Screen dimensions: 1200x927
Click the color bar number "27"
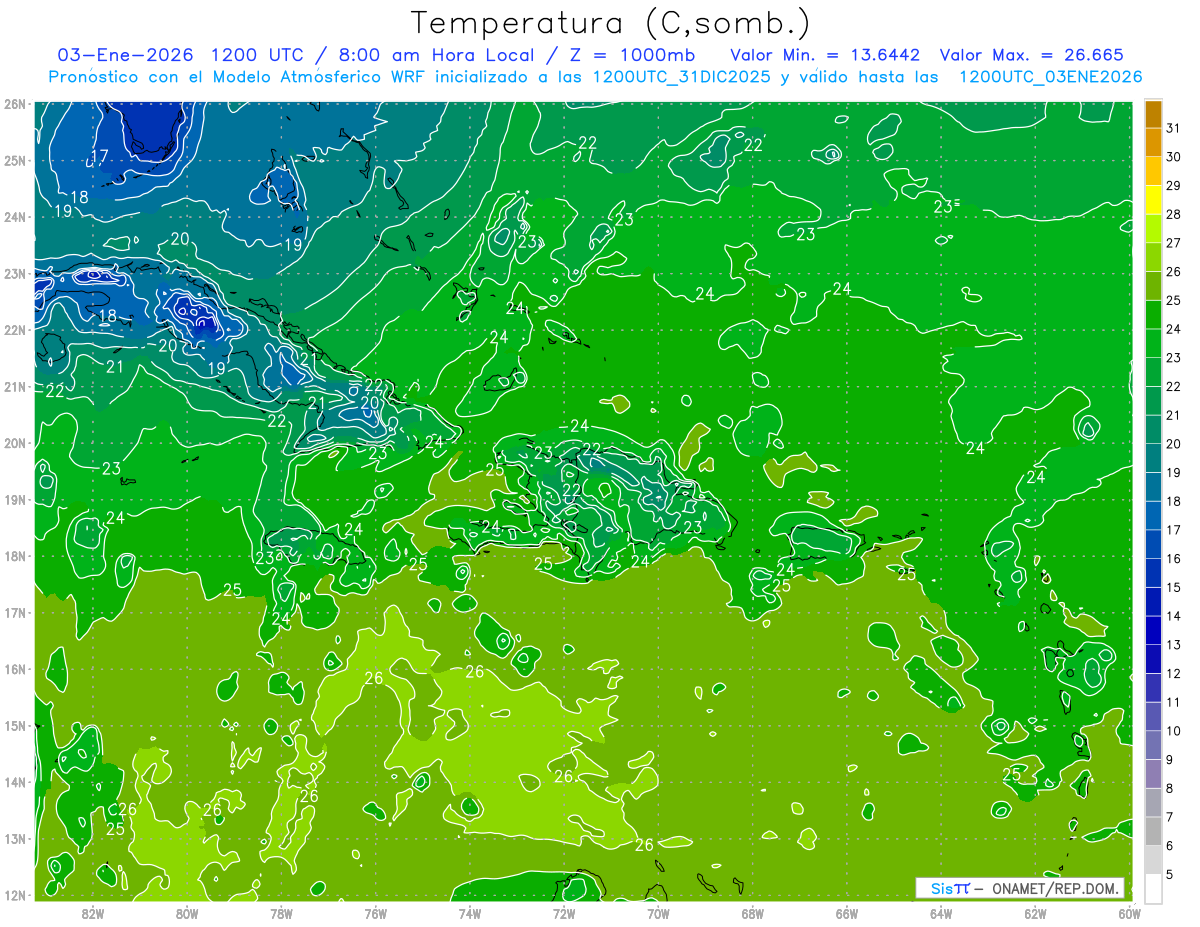coord(1174,243)
